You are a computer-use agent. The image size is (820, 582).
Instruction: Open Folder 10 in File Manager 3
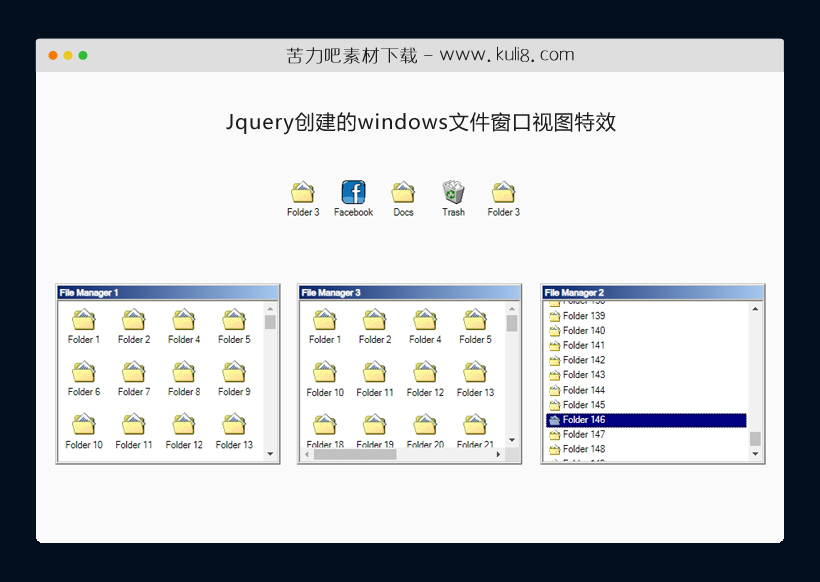tap(324, 372)
